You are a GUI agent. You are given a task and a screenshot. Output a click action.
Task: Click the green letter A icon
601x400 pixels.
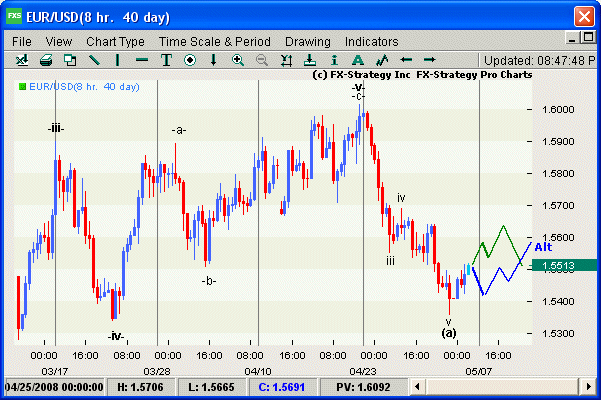coord(358,60)
